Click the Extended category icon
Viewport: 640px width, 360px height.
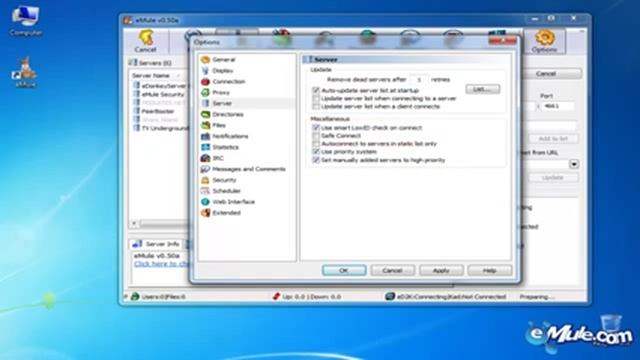click(205, 213)
